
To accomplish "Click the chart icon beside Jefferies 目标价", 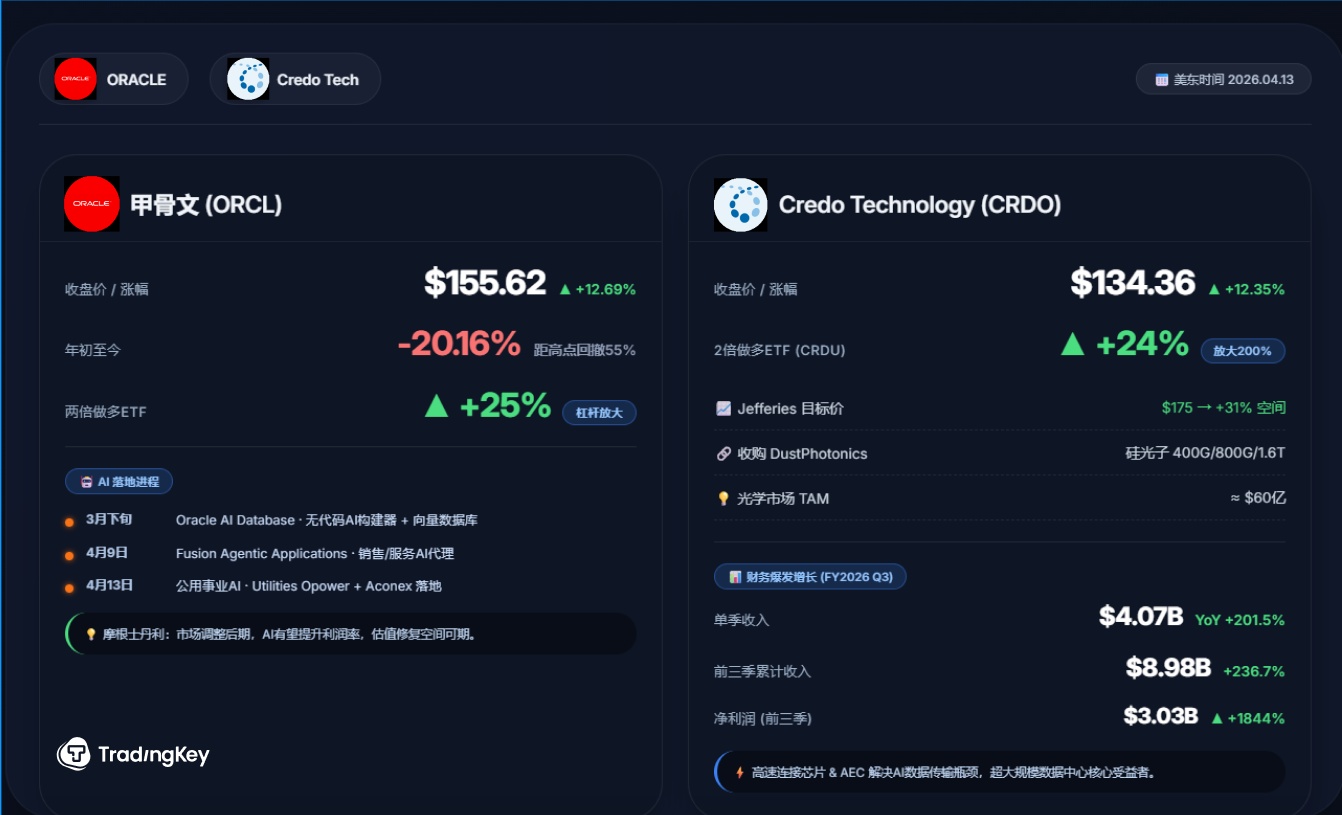I will pos(724,408).
